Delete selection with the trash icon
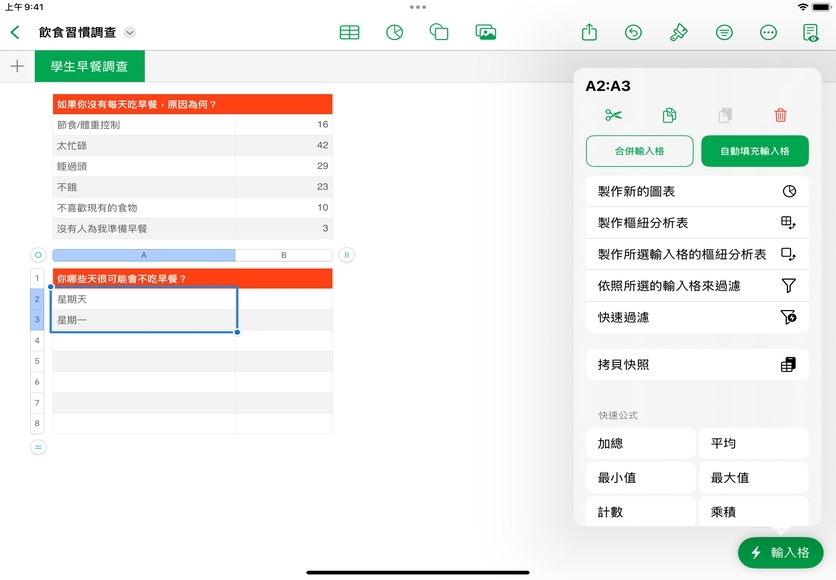This screenshot has height=580, width=836. pyautogui.click(x=780, y=116)
